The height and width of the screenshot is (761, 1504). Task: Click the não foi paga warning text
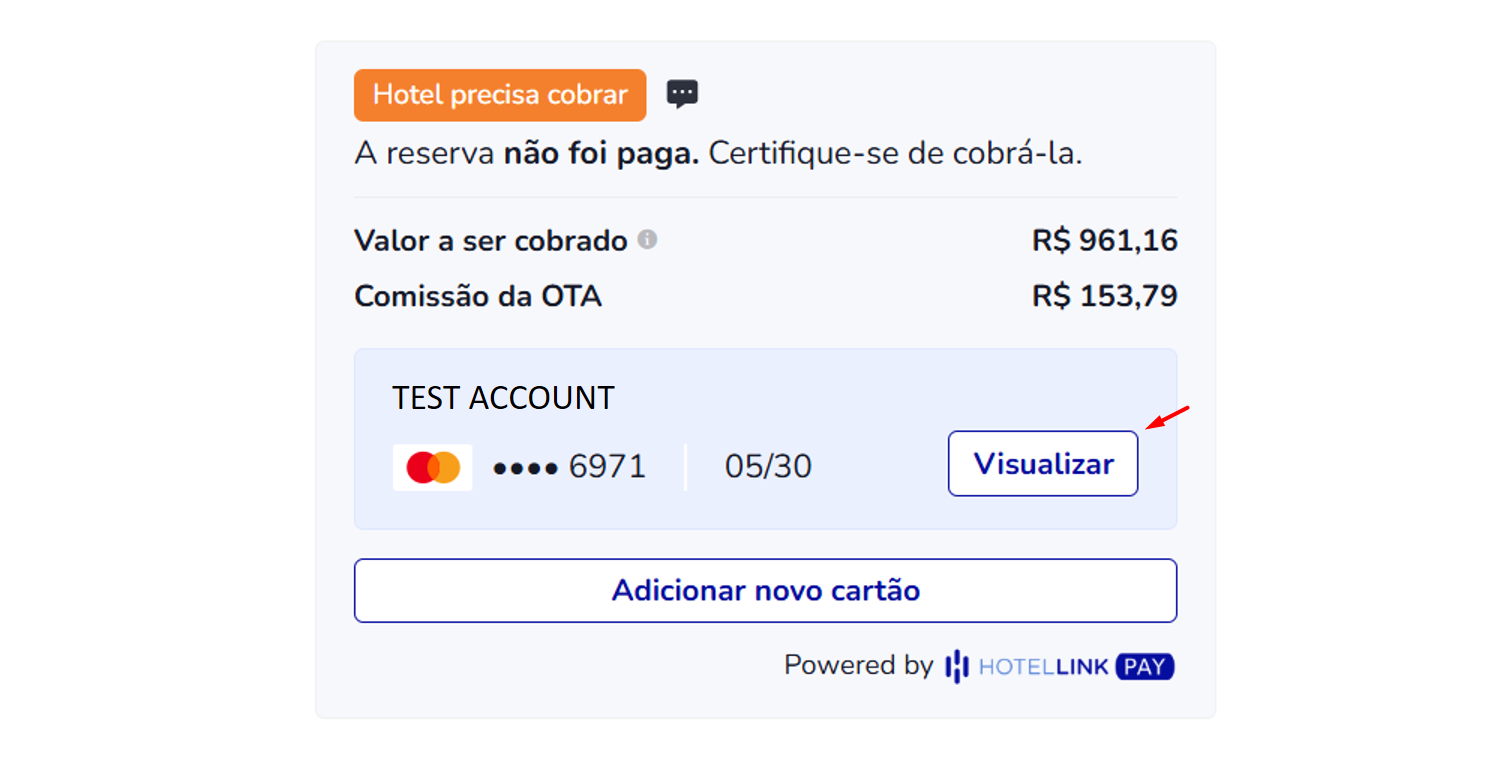click(601, 154)
